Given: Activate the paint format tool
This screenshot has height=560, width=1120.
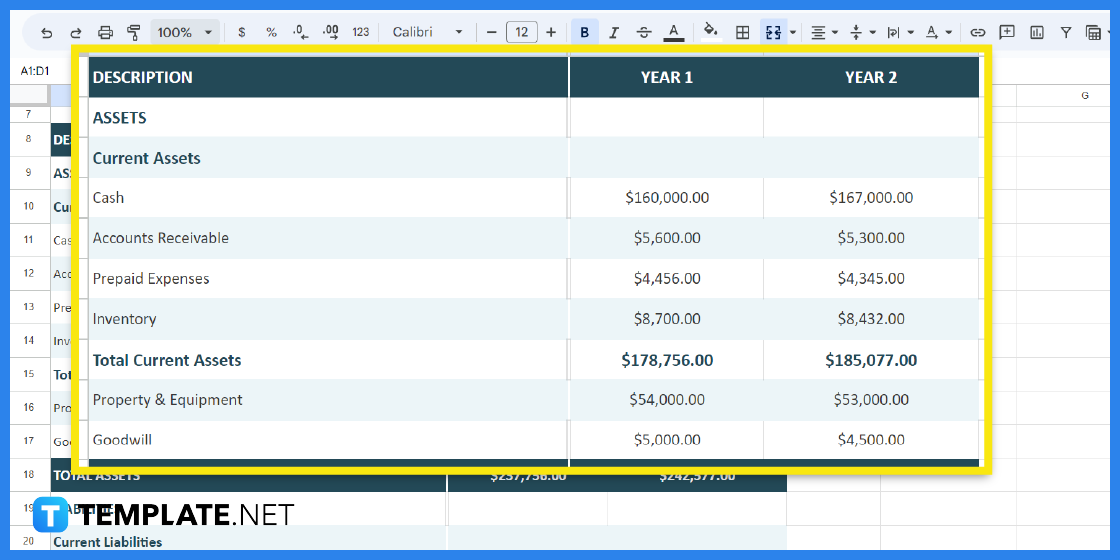Looking at the screenshot, I should tap(134, 32).
